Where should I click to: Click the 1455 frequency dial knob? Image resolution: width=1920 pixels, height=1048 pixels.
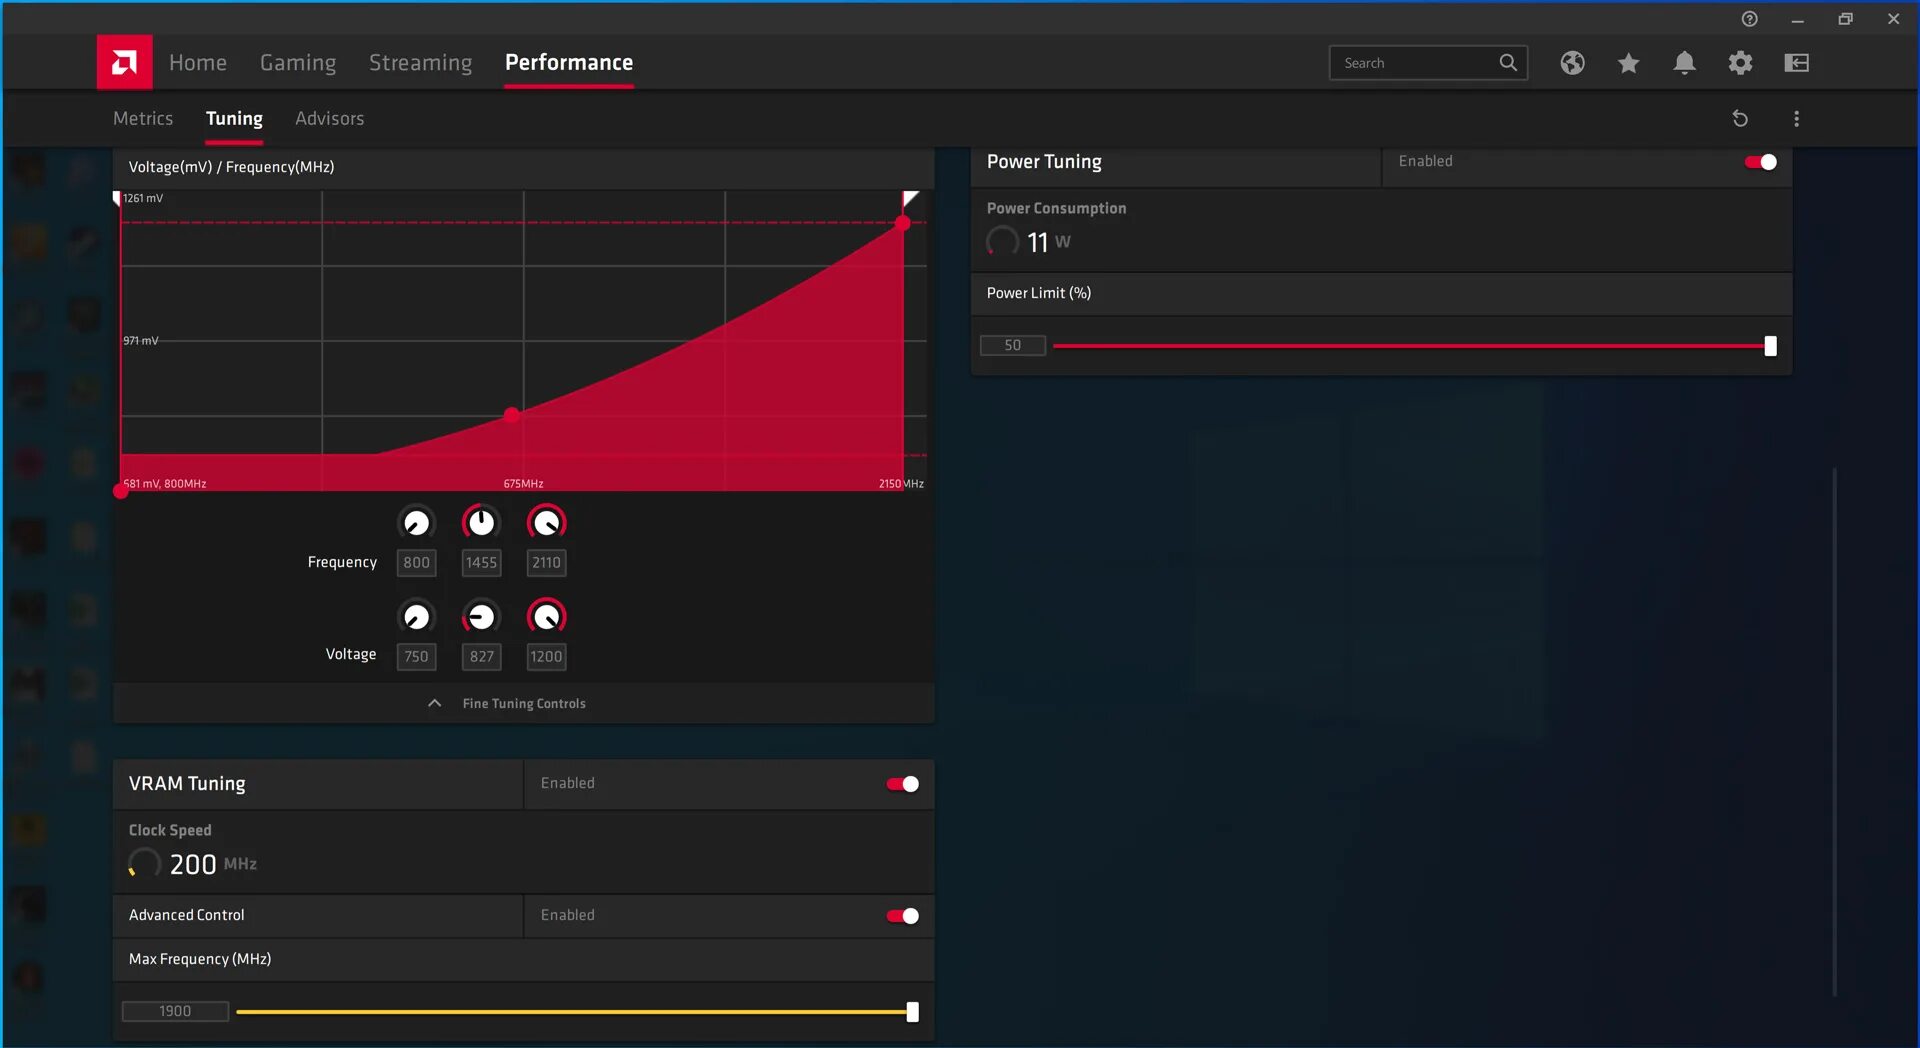click(x=481, y=522)
